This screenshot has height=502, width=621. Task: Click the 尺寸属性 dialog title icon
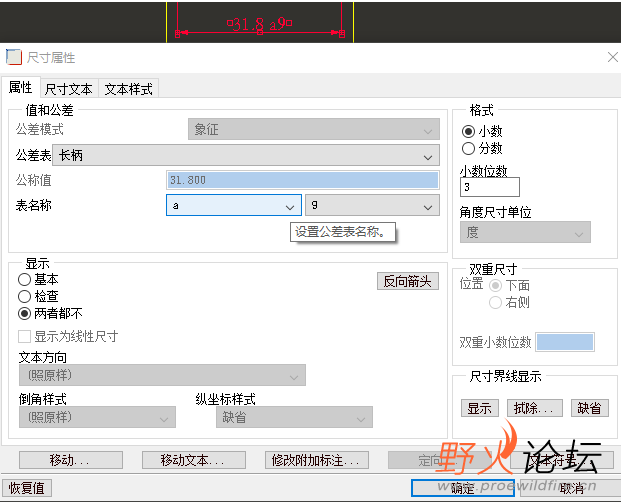14,57
